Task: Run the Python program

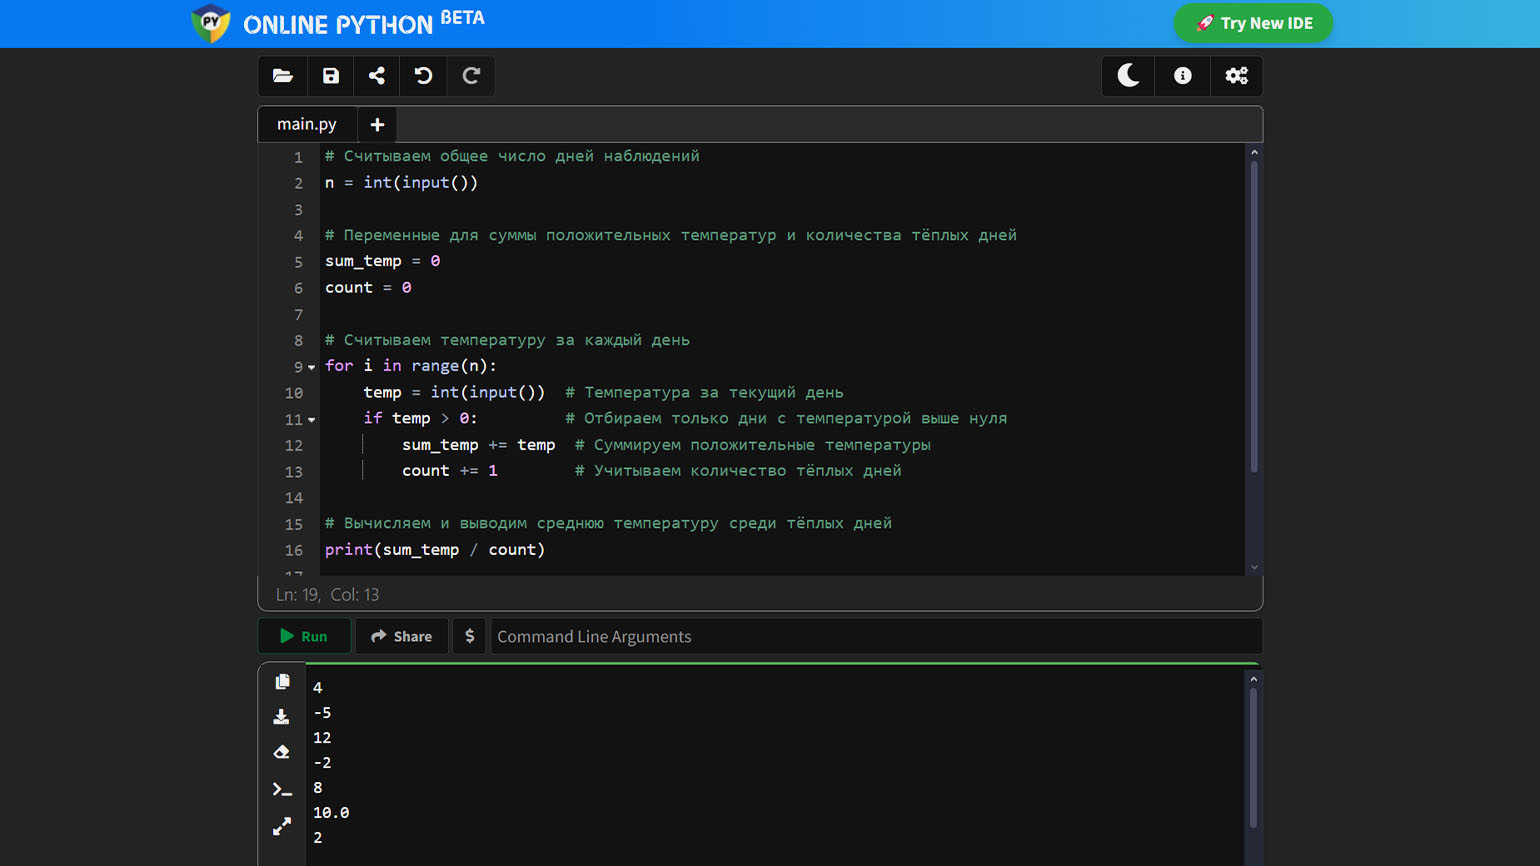Action: point(304,636)
